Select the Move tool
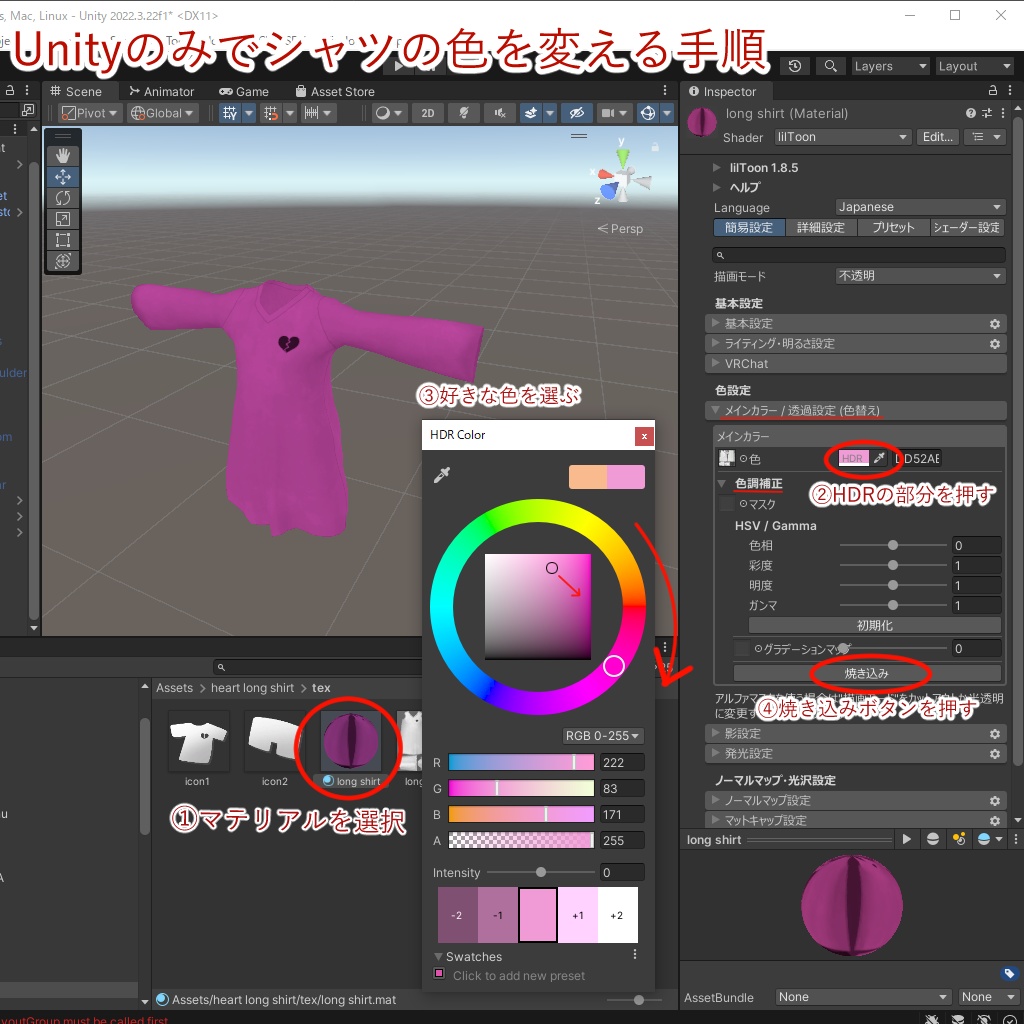This screenshot has width=1024, height=1024. (x=63, y=177)
